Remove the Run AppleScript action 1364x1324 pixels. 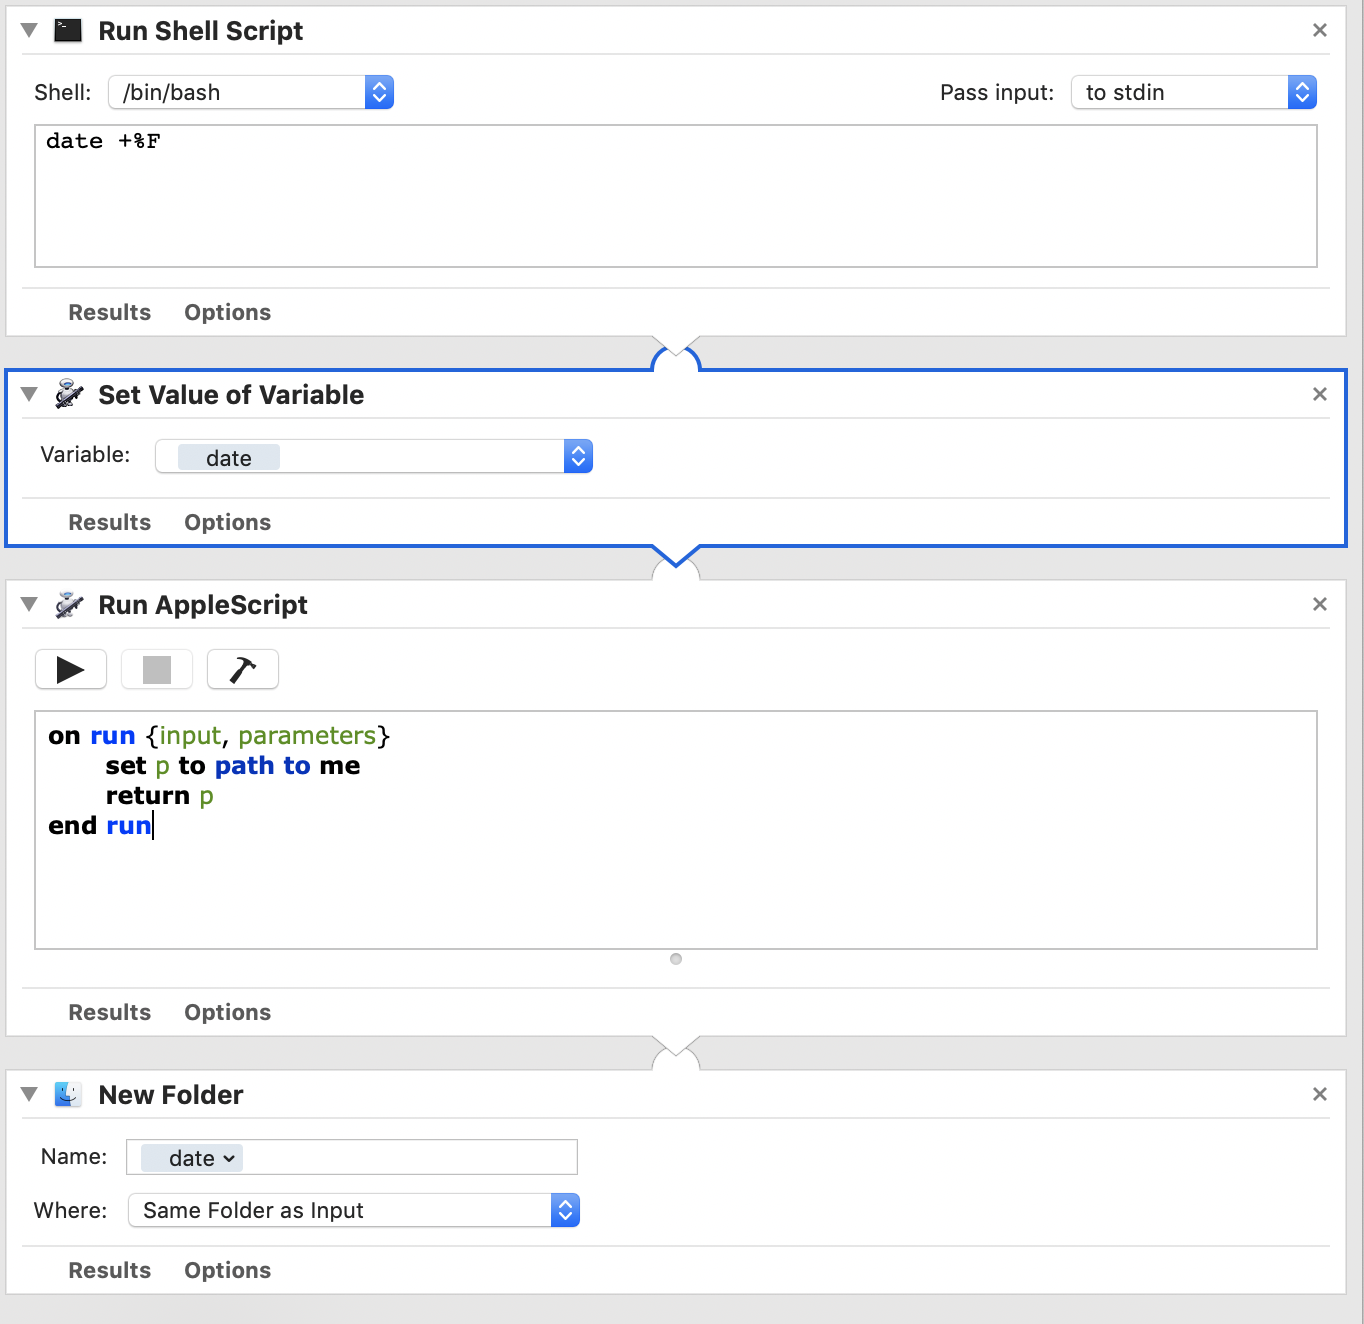(1319, 604)
